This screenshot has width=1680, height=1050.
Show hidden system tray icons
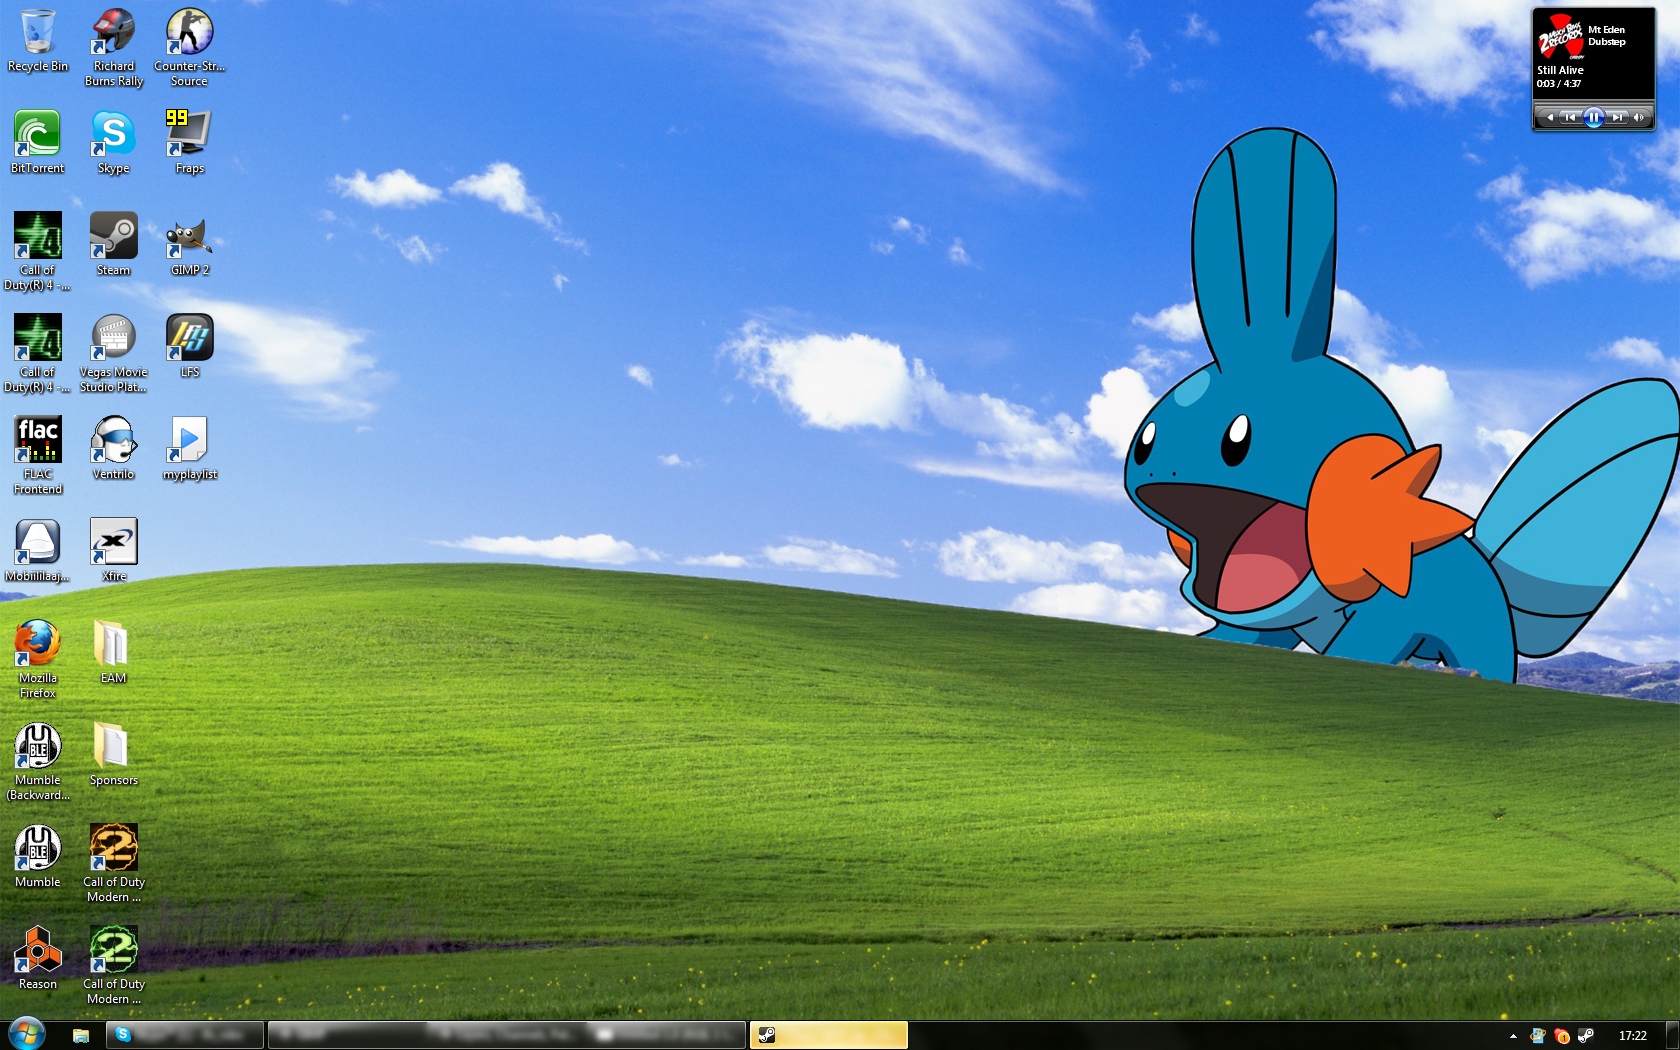(x=1513, y=1036)
